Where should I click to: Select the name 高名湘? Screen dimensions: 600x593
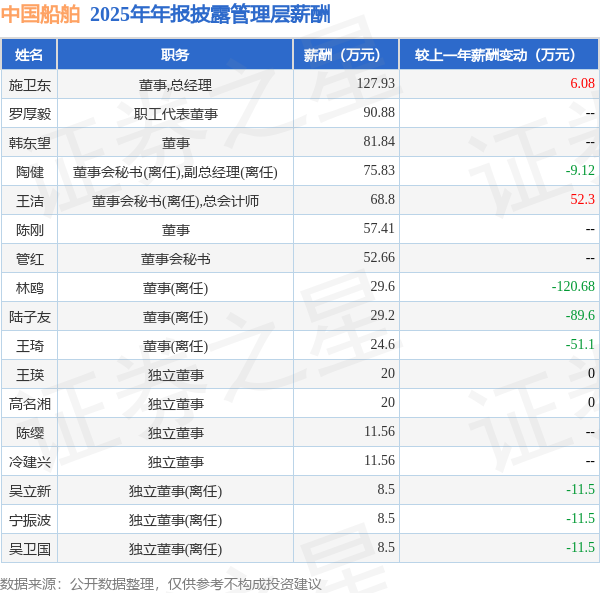29,404
